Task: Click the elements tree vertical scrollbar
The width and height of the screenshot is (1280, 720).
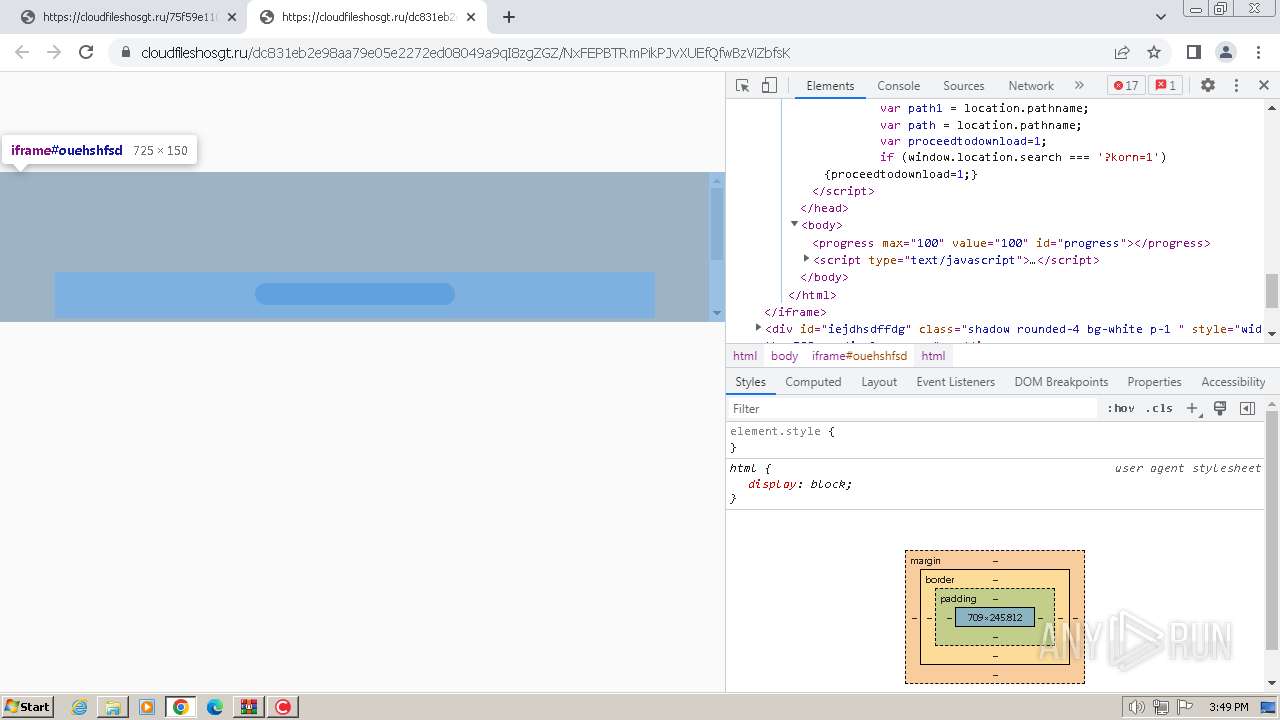Action: tap(1272, 291)
